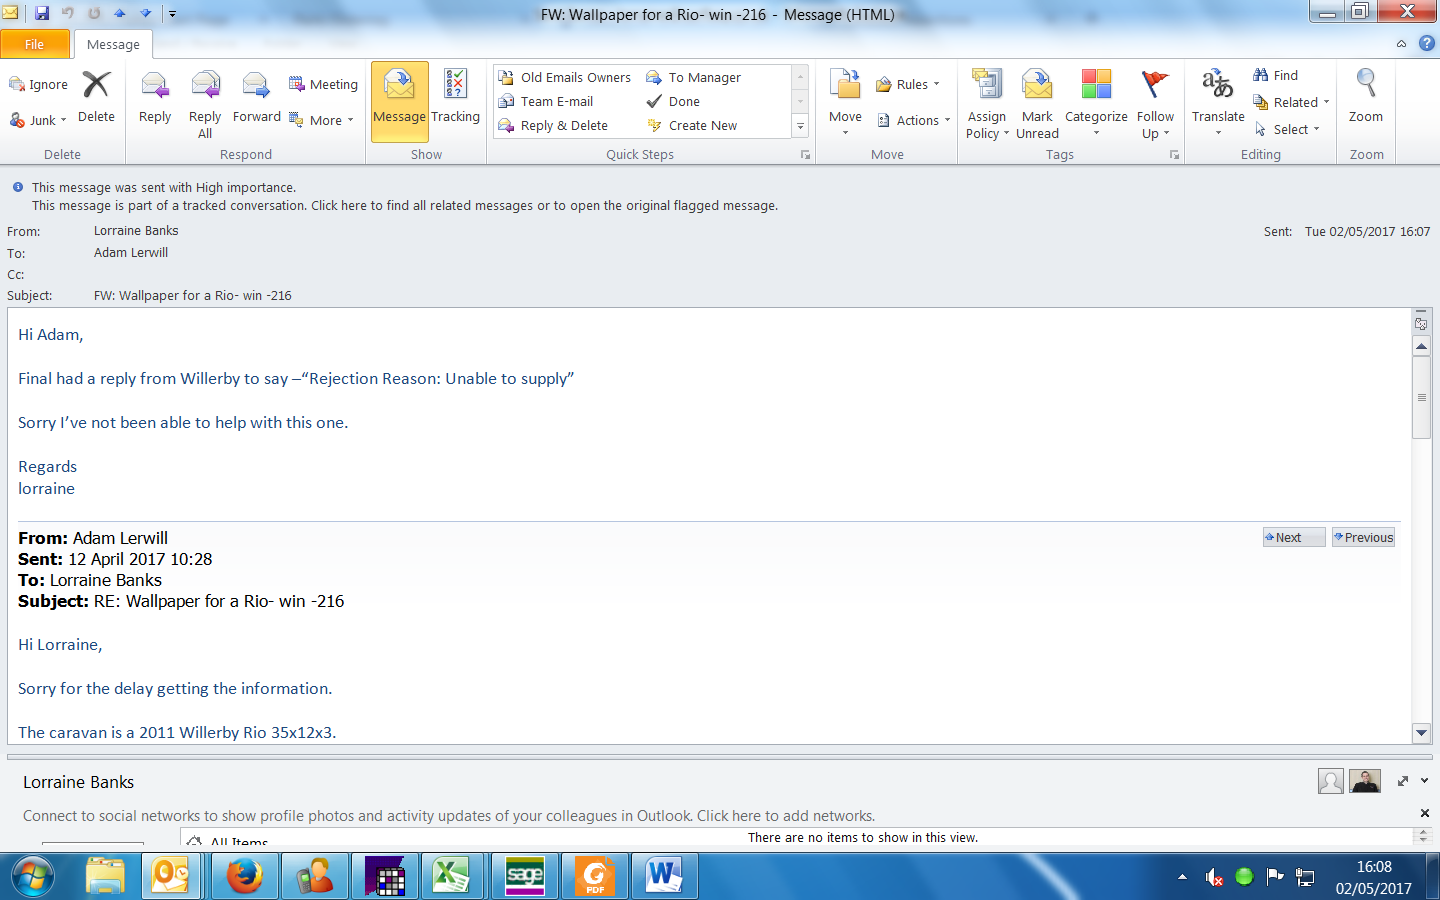Minimize the ribbon using the caret toggle
This screenshot has height=900, width=1440.
1401,44
